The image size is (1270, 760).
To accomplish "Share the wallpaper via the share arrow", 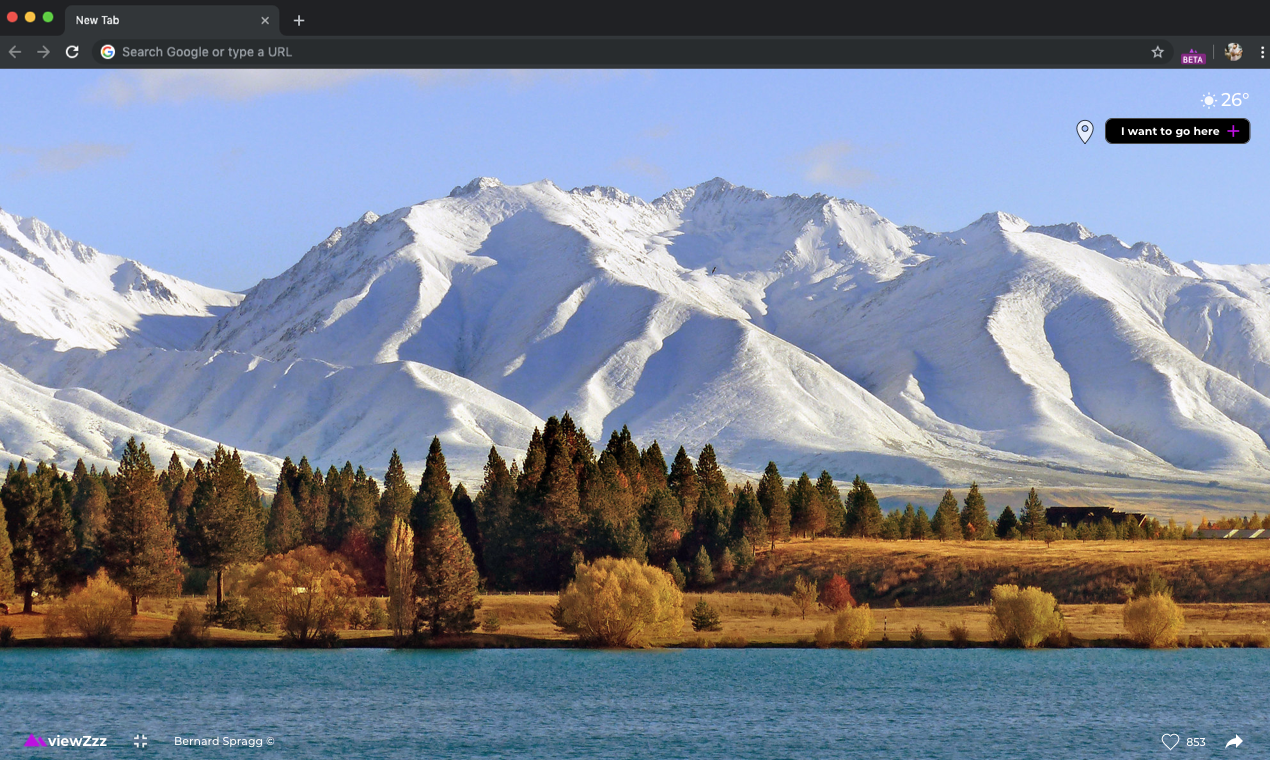I will [x=1233, y=741].
